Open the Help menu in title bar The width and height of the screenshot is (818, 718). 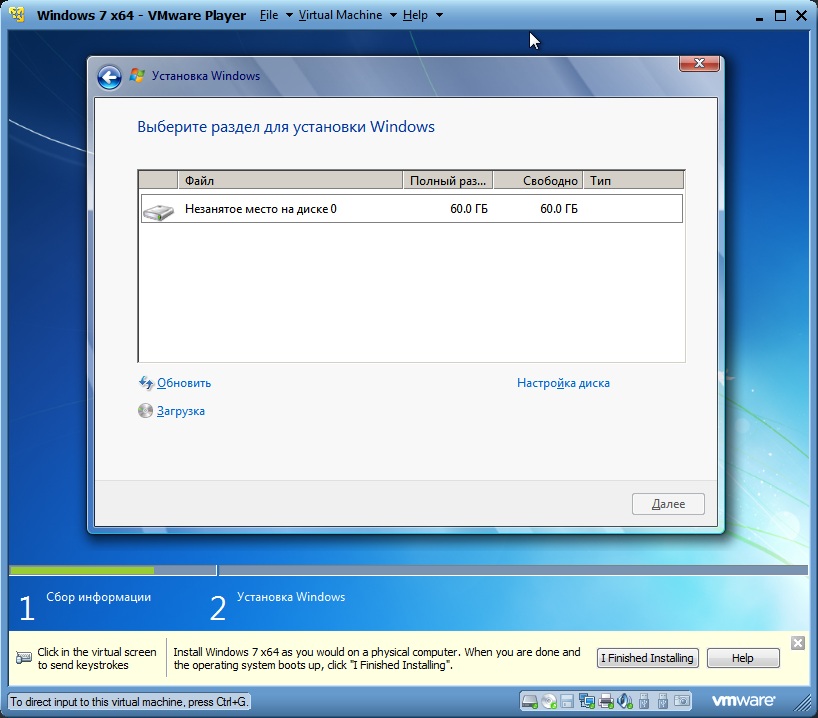click(415, 15)
